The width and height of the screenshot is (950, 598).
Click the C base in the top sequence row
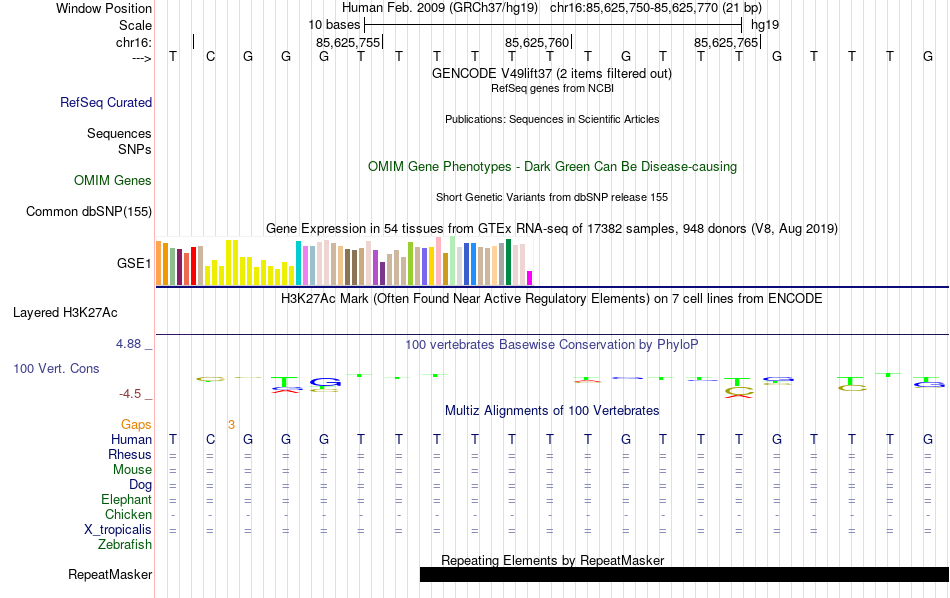[x=210, y=57]
